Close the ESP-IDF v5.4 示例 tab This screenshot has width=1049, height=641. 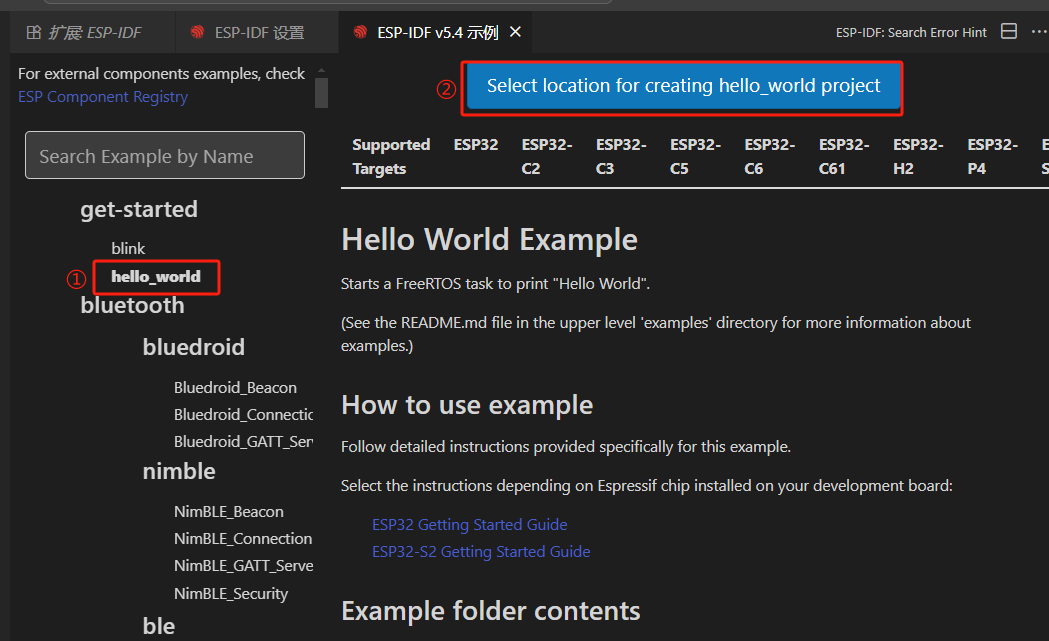click(x=515, y=31)
